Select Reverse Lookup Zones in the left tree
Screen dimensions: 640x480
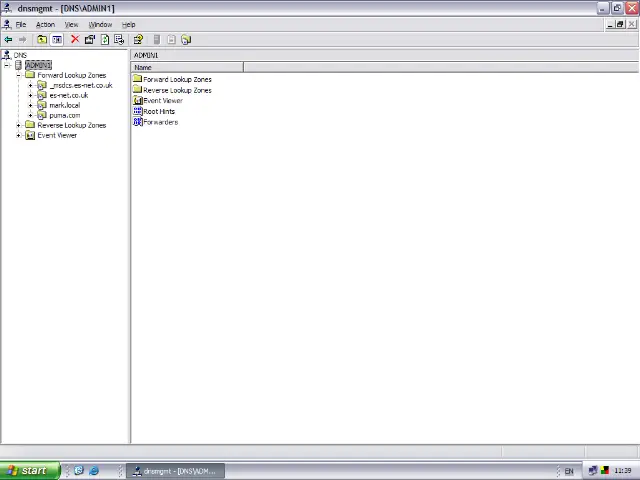point(72,125)
